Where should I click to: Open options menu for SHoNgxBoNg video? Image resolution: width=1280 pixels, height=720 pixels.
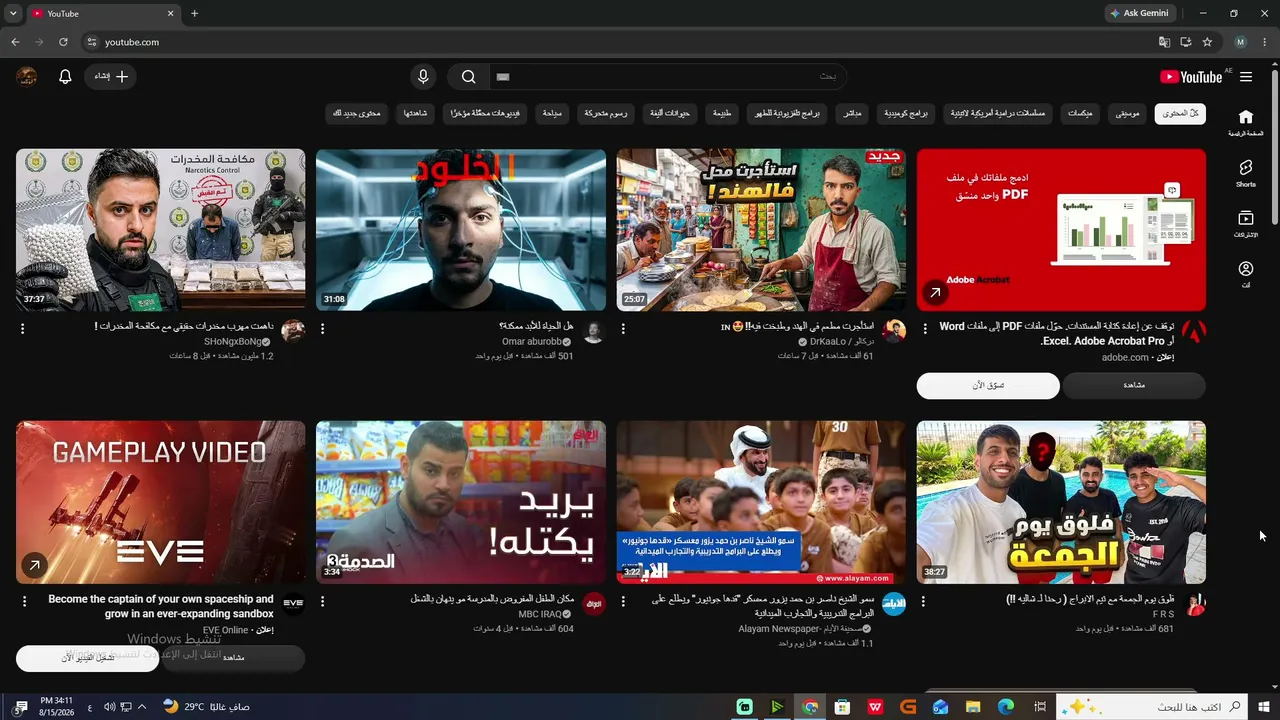tap(23, 328)
